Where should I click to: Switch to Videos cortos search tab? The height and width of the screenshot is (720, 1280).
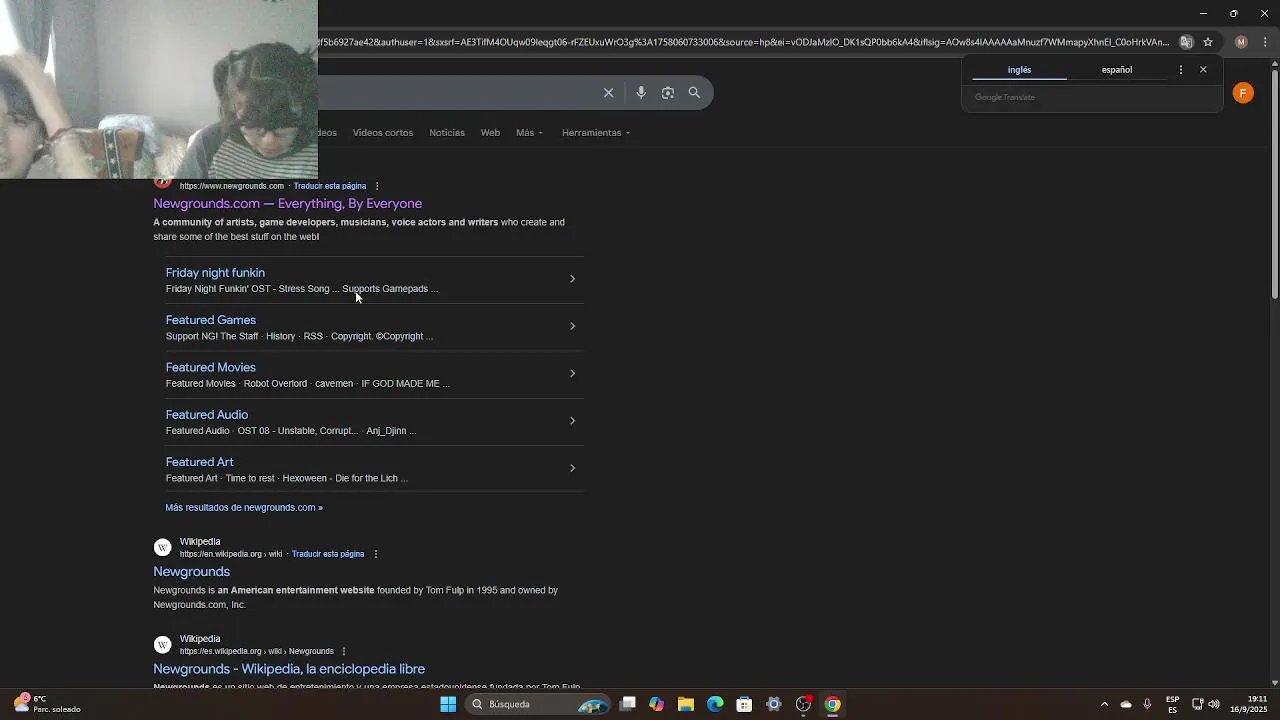pos(383,133)
